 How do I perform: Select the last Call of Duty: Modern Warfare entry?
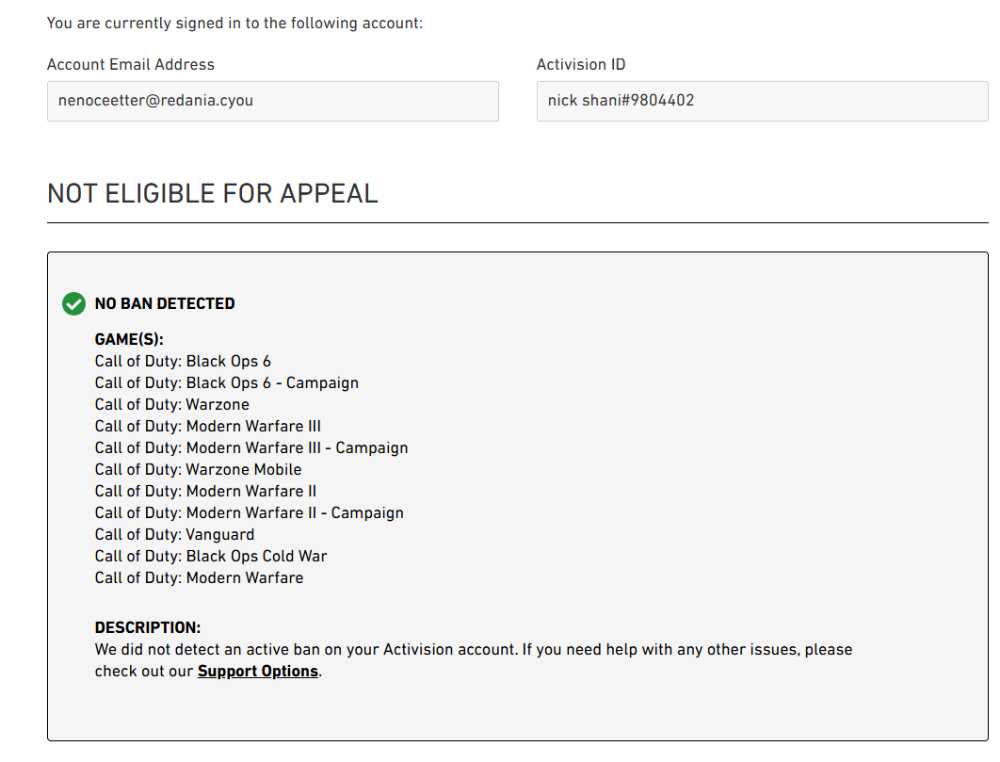[199, 578]
